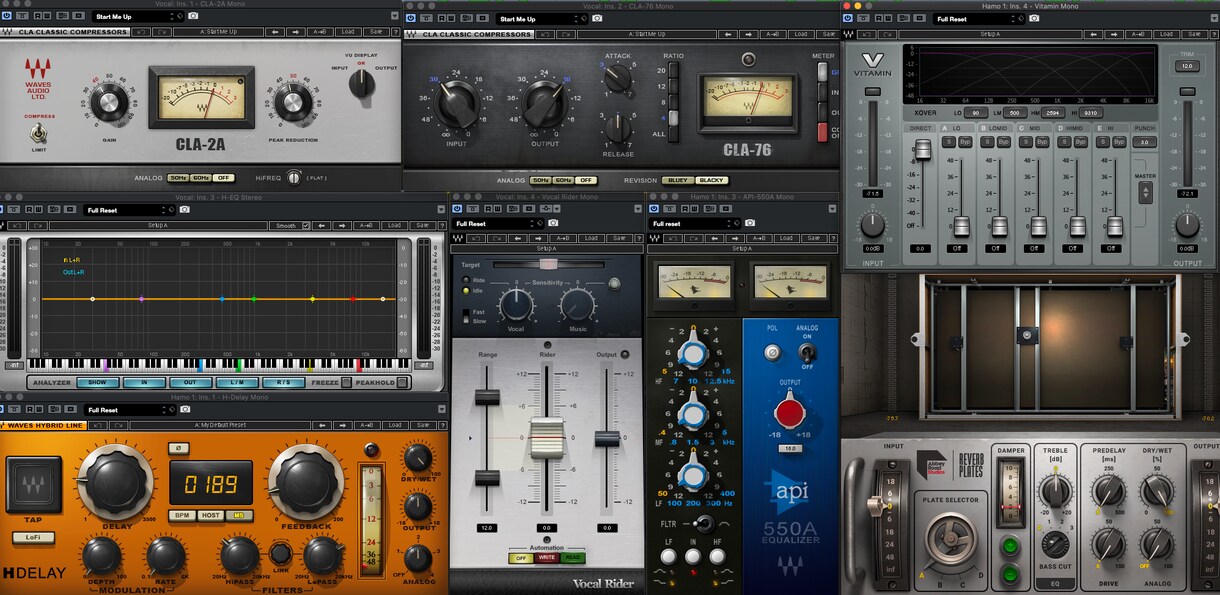Screen dimensions: 1220x595
Task: Select L / M mode in H-EQ analyzer
Action: (x=238, y=382)
